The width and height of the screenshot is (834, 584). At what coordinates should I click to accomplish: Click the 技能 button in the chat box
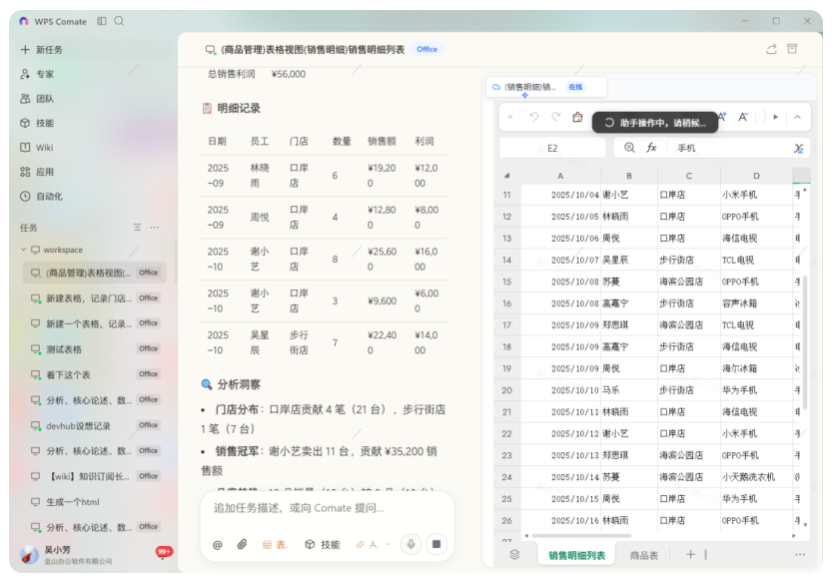[322, 545]
